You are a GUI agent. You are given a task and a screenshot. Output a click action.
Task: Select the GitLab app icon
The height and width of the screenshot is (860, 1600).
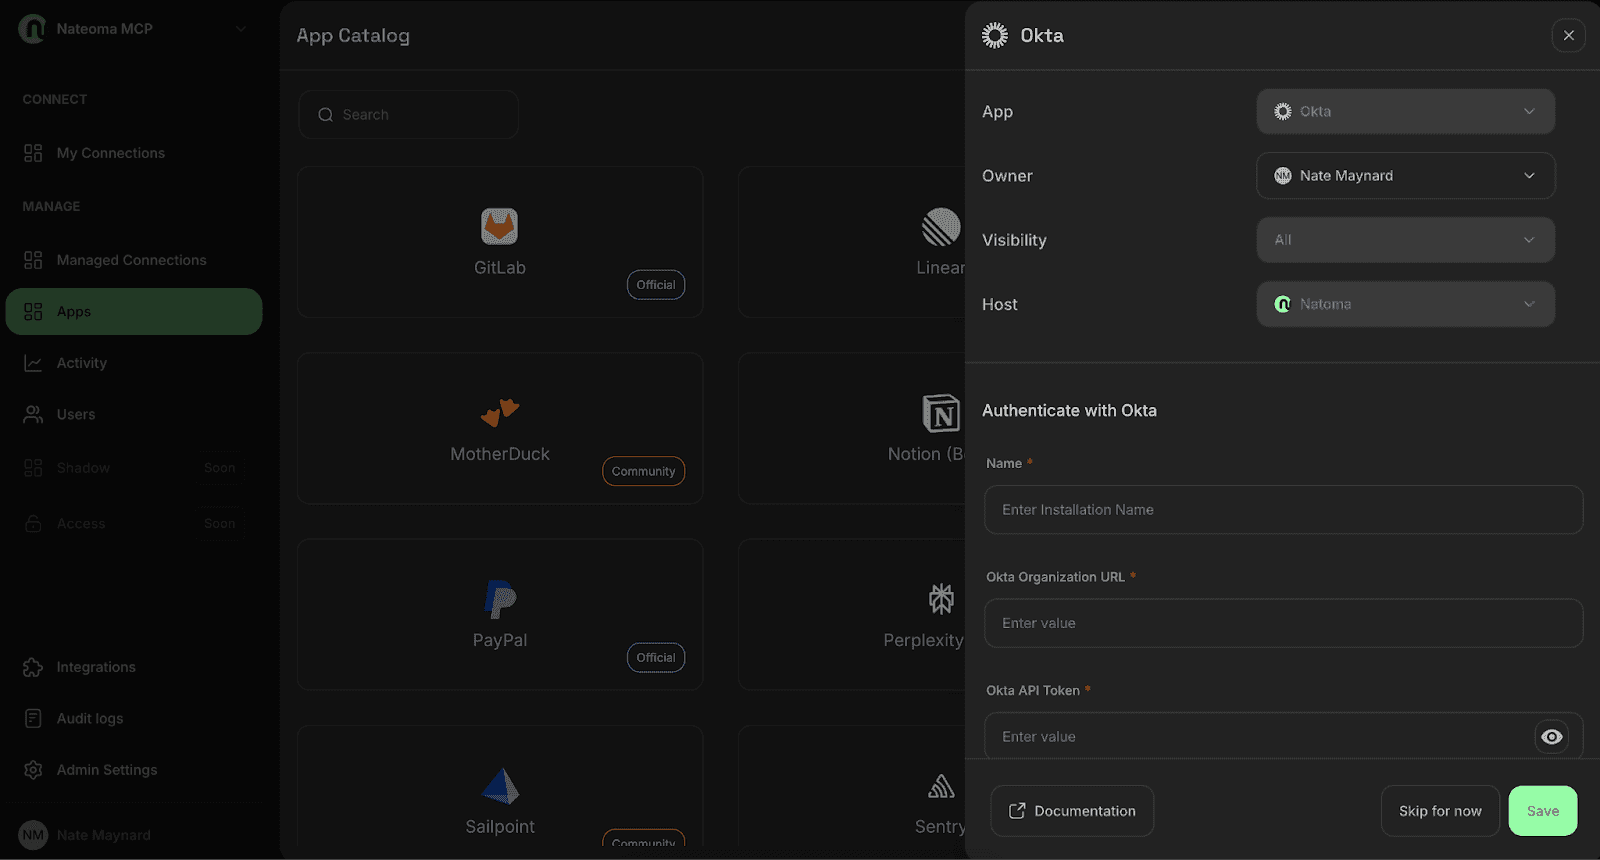[x=500, y=226]
